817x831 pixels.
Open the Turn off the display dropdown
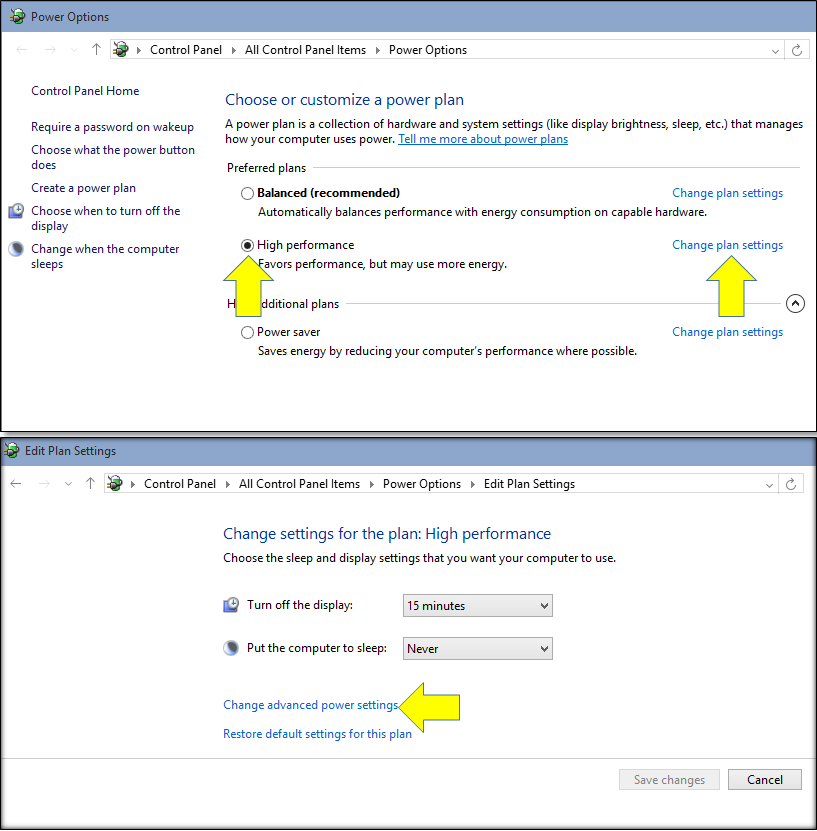(x=477, y=605)
